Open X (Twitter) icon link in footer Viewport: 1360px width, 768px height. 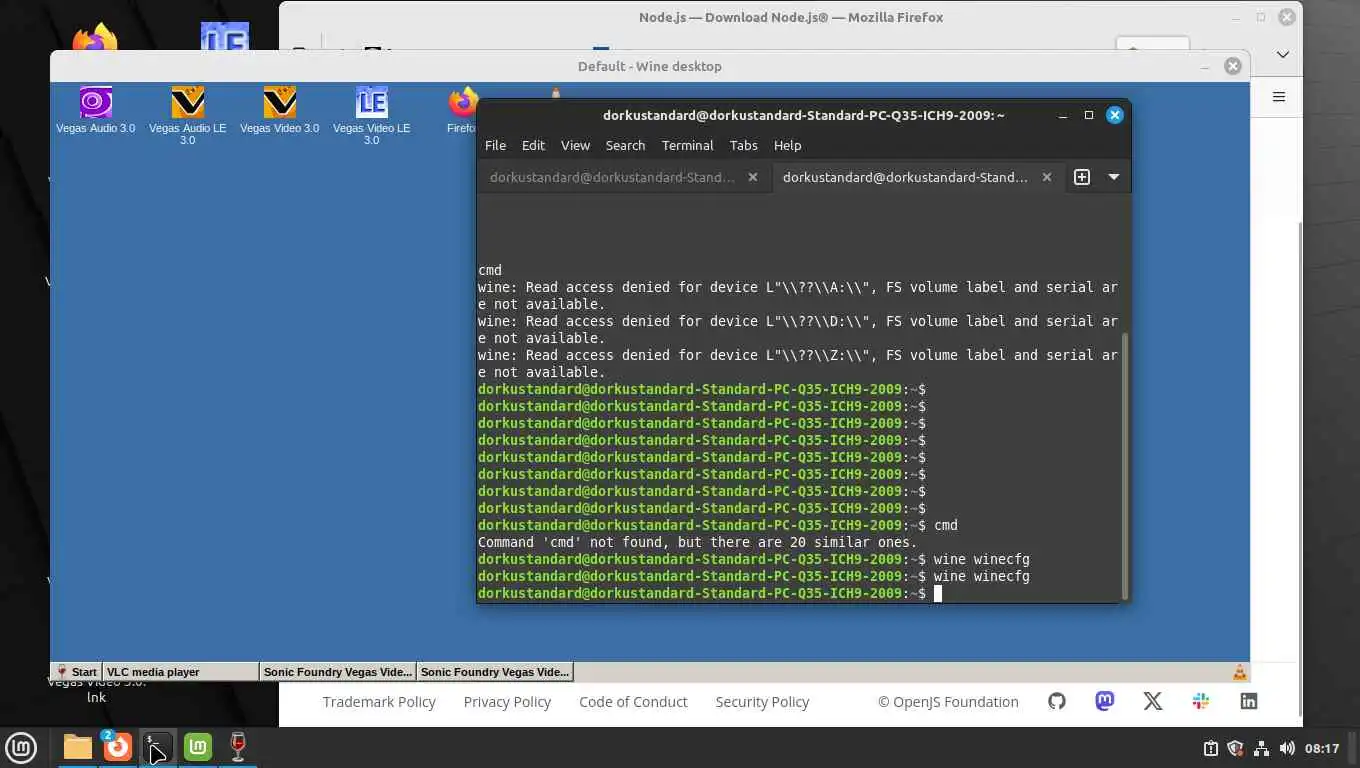pos(1153,701)
